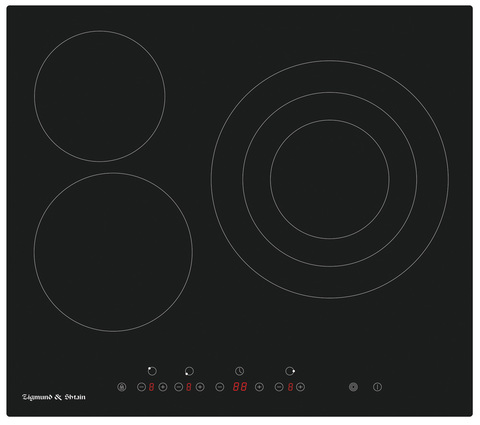The height and width of the screenshot is (425, 480).
Task: Decrease timer value with minus key
Action: coord(220,387)
